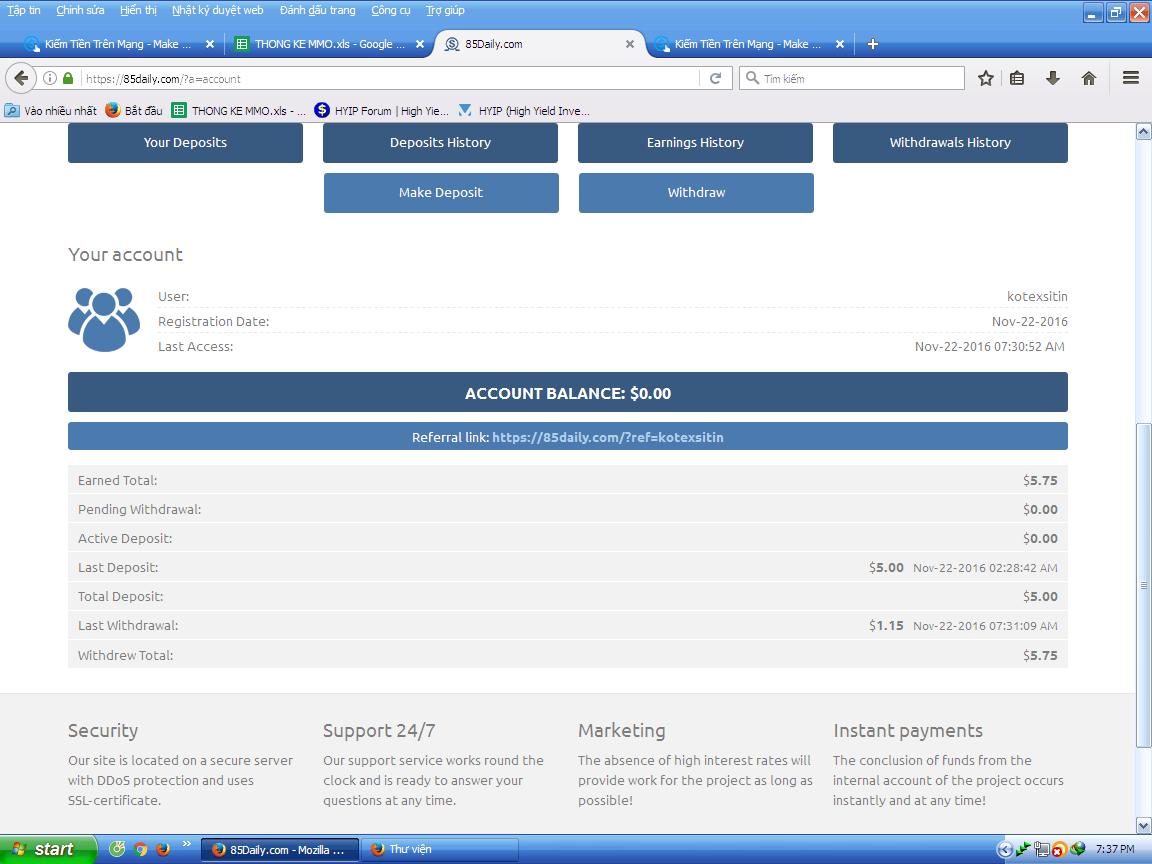Viewport: 1152px width, 864px height.
Task: Click the Make Deposit button
Action: coord(441,192)
